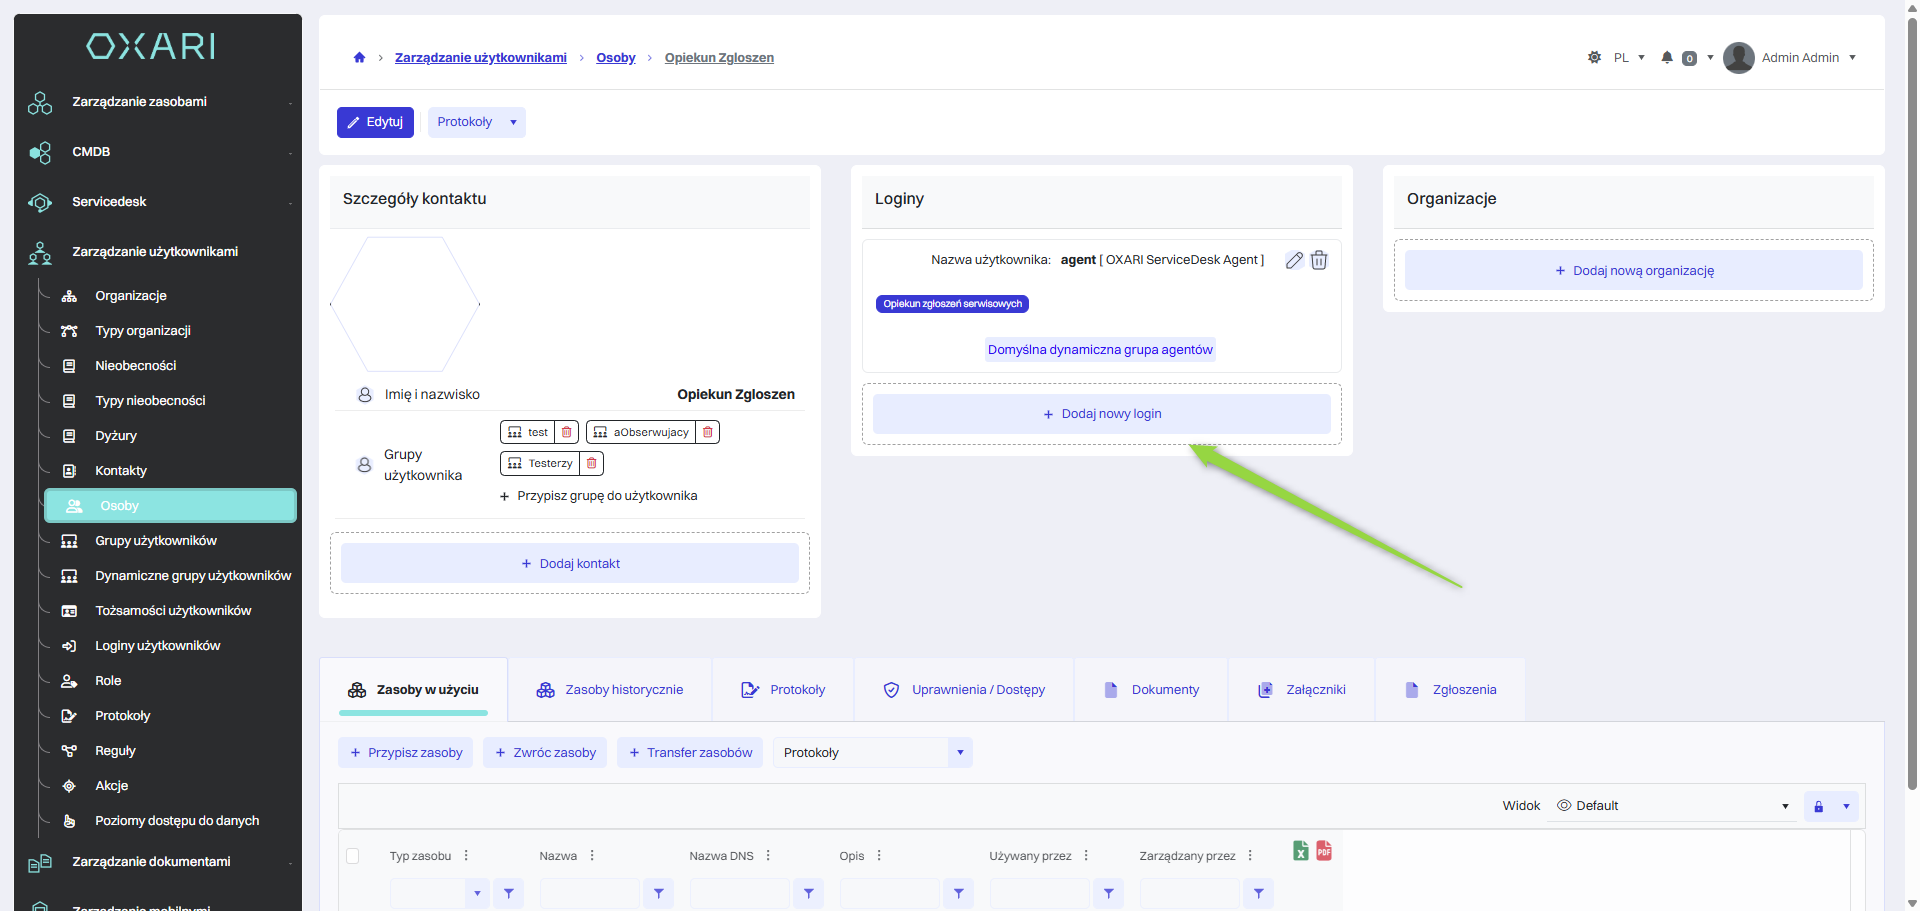Tick the select-all checkbox in table header
This screenshot has width=1920, height=911.
tap(352, 856)
